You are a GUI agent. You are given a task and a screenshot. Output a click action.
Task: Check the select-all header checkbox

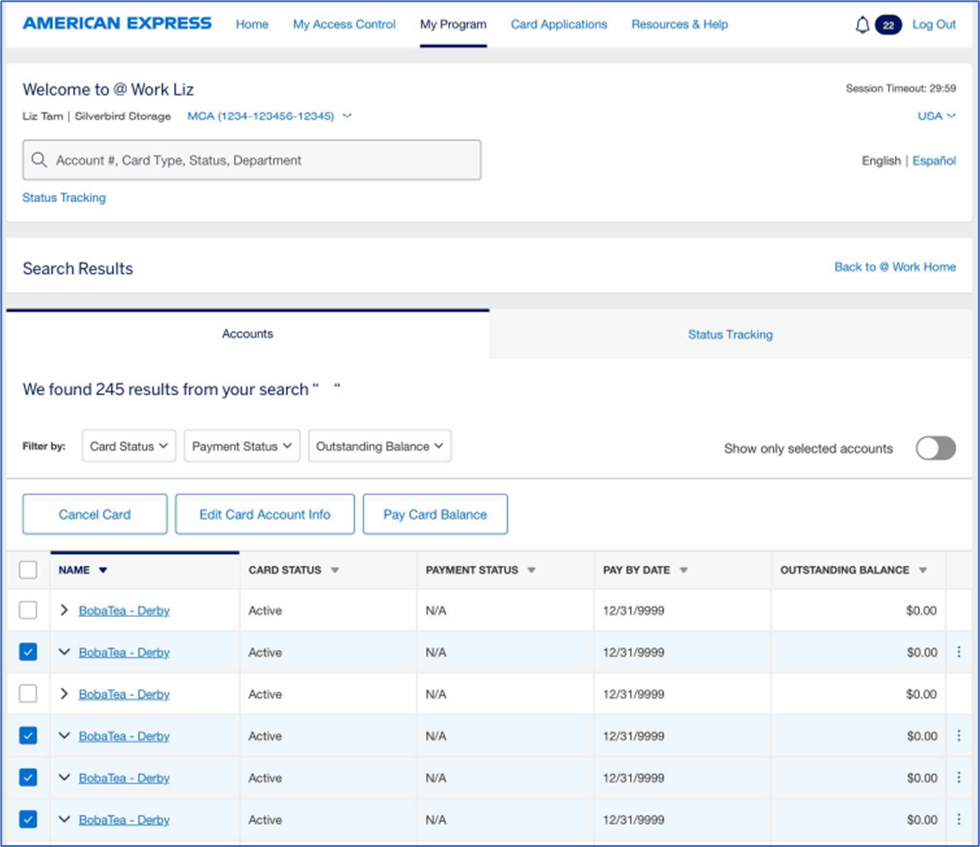click(x=28, y=570)
